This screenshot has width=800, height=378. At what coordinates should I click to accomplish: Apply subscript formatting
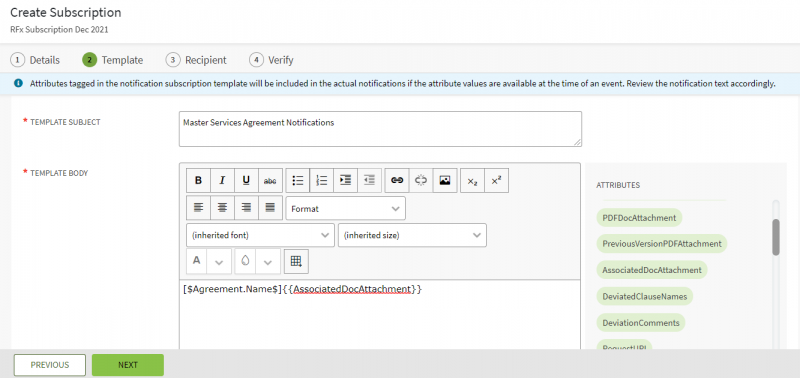[x=472, y=181]
